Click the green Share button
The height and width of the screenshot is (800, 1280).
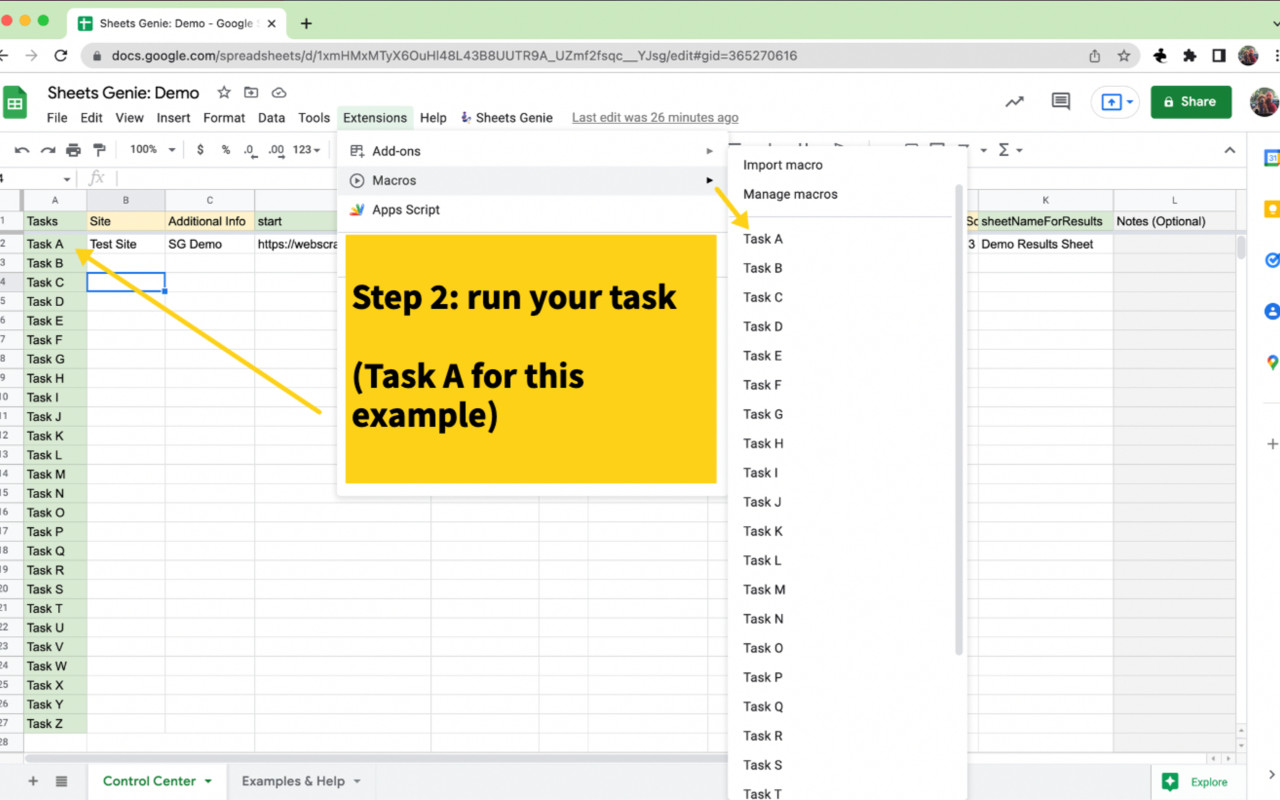pos(1191,101)
